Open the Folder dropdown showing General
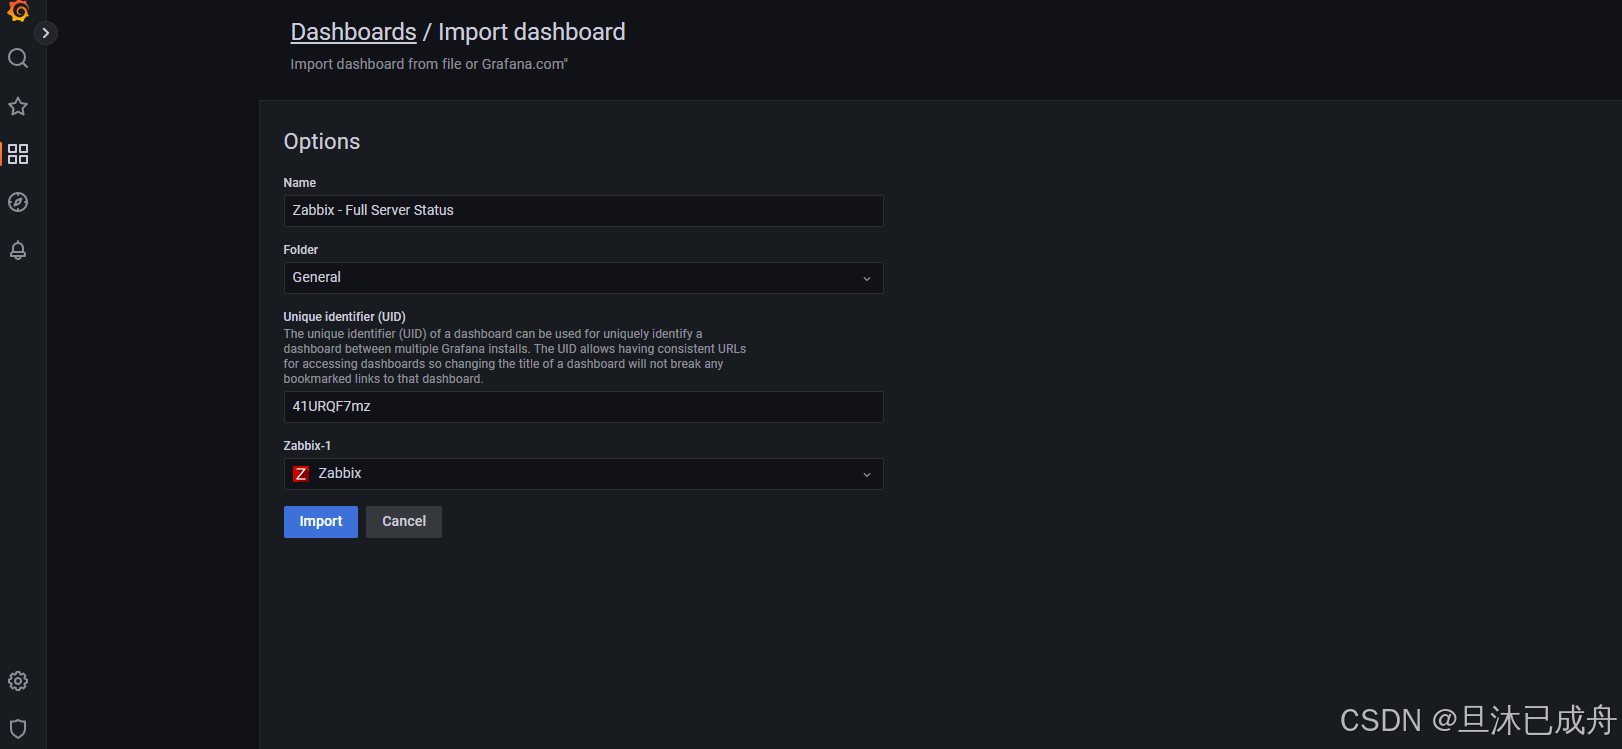 click(583, 278)
